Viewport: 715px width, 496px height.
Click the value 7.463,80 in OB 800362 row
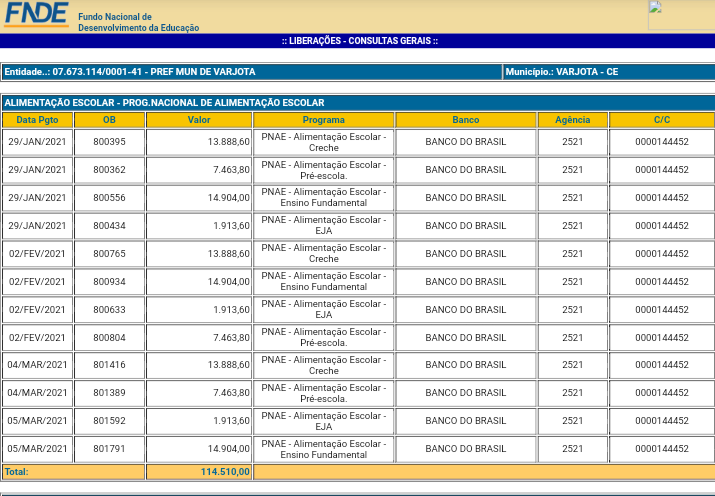231,170
